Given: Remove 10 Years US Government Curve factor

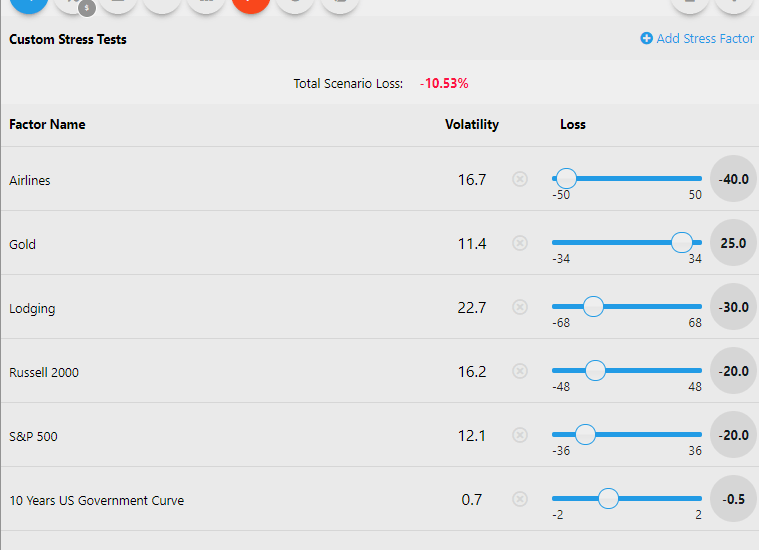Looking at the screenshot, I should (520, 499).
